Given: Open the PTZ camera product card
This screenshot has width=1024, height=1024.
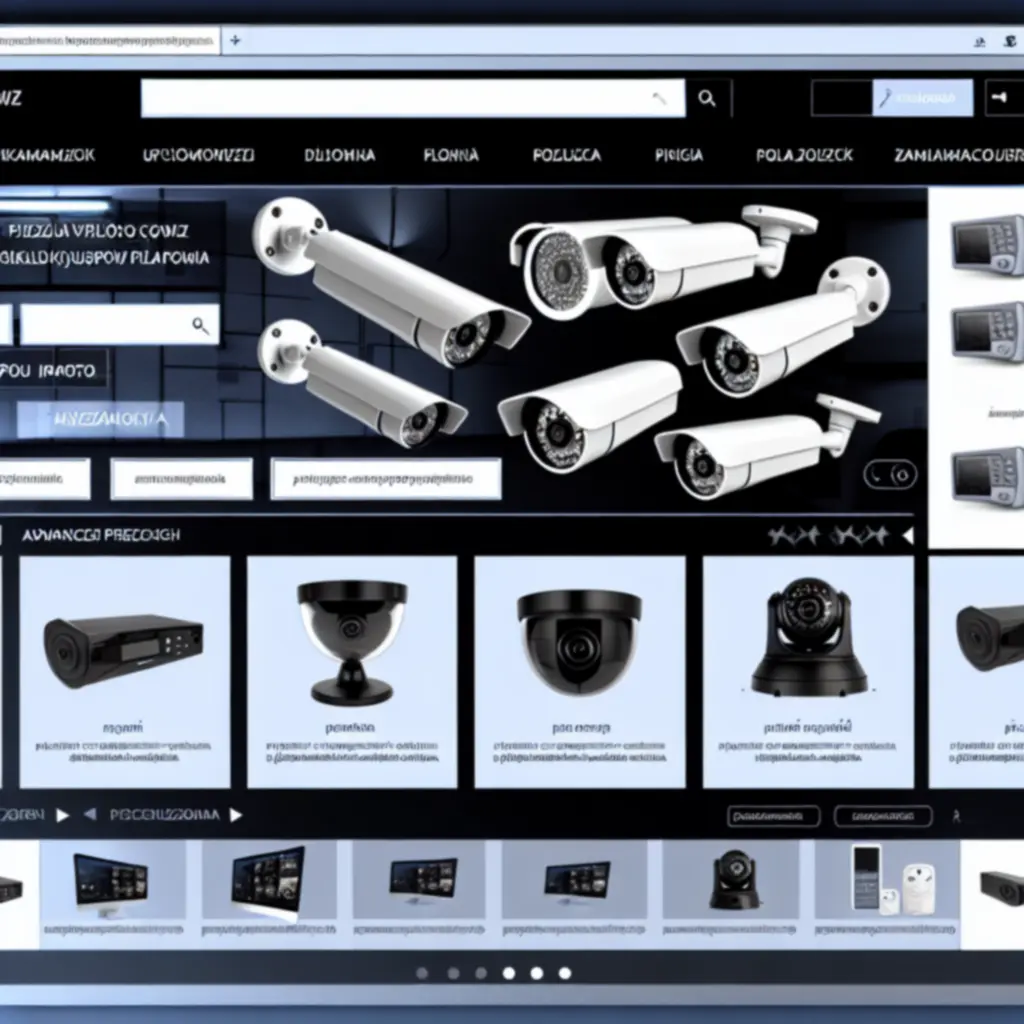Looking at the screenshot, I should pyautogui.click(x=808, y=671).
